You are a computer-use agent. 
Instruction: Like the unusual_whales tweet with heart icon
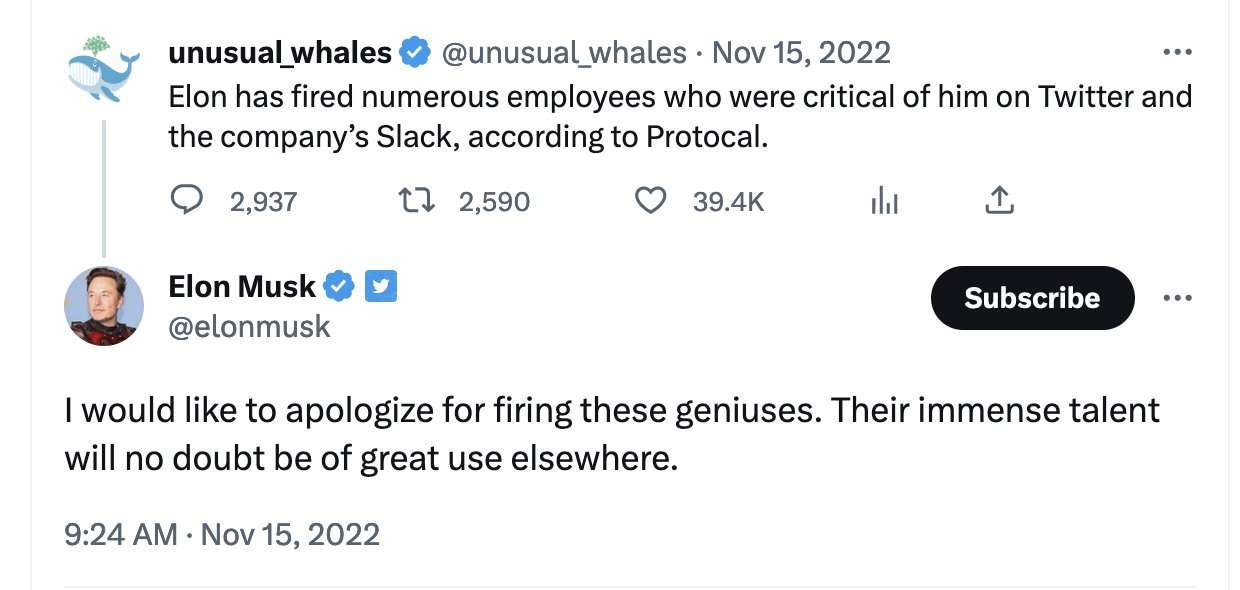[x=651, y=202]
